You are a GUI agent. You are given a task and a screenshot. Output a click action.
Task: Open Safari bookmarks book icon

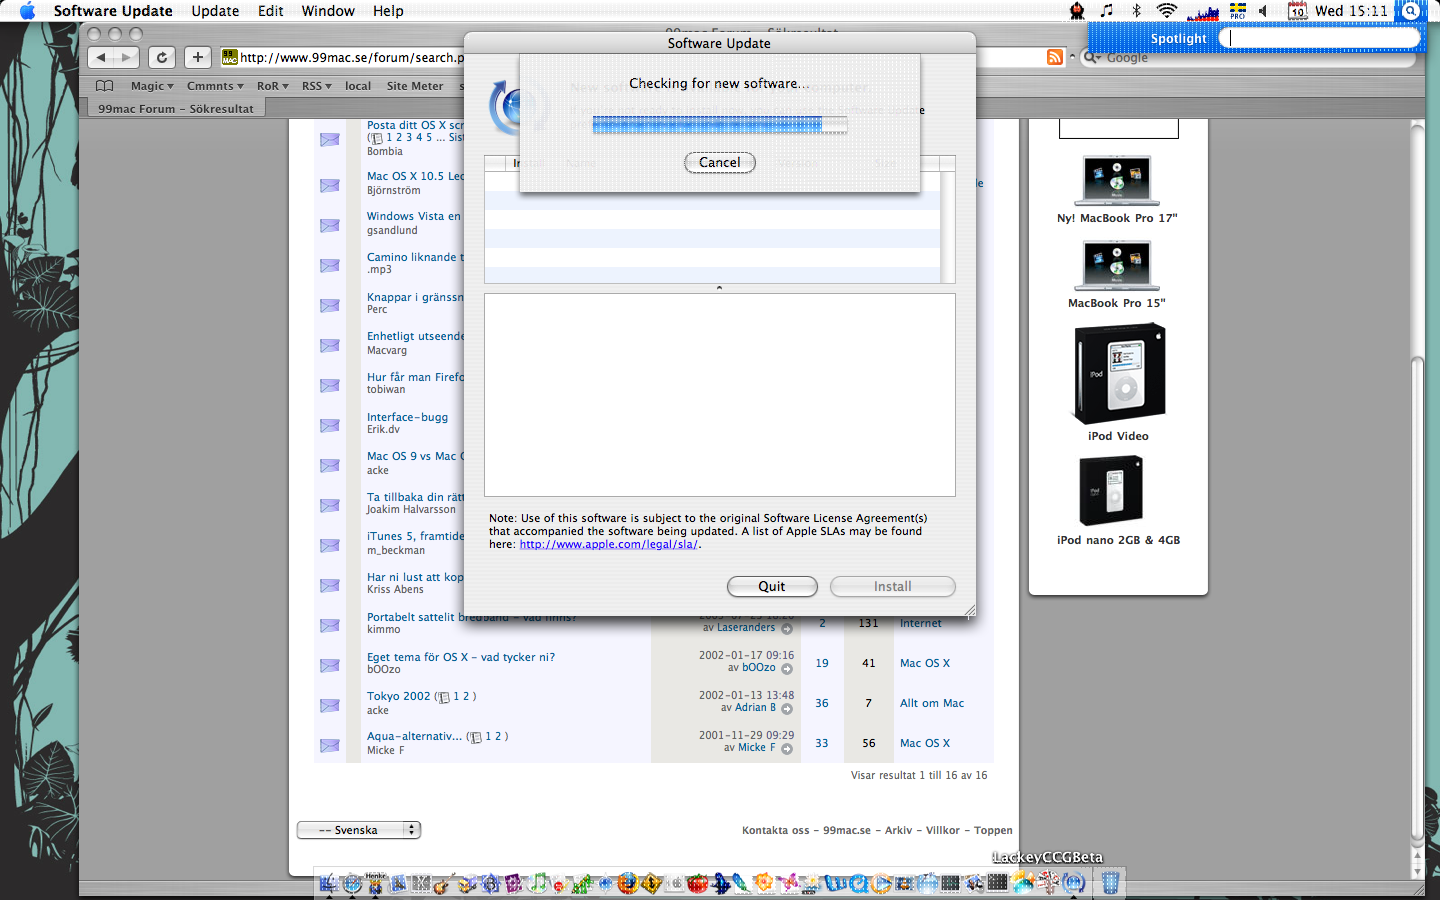104,86
